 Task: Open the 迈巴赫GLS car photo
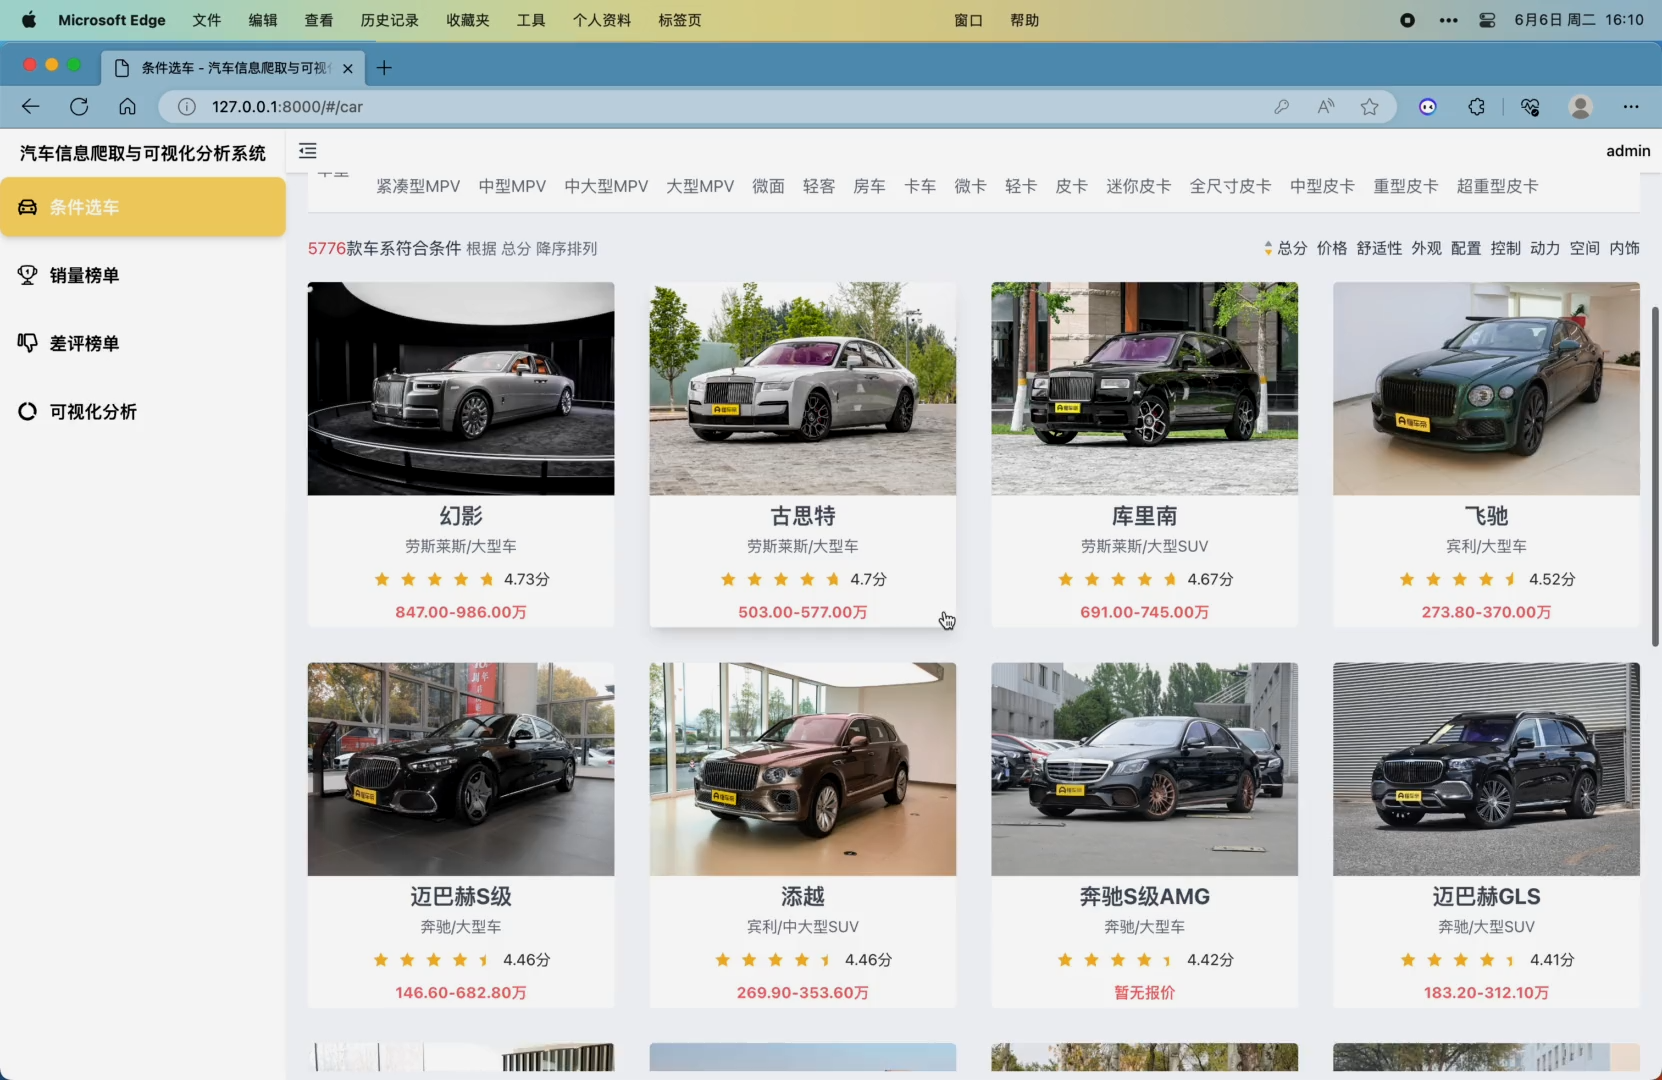coord(1486,769)
